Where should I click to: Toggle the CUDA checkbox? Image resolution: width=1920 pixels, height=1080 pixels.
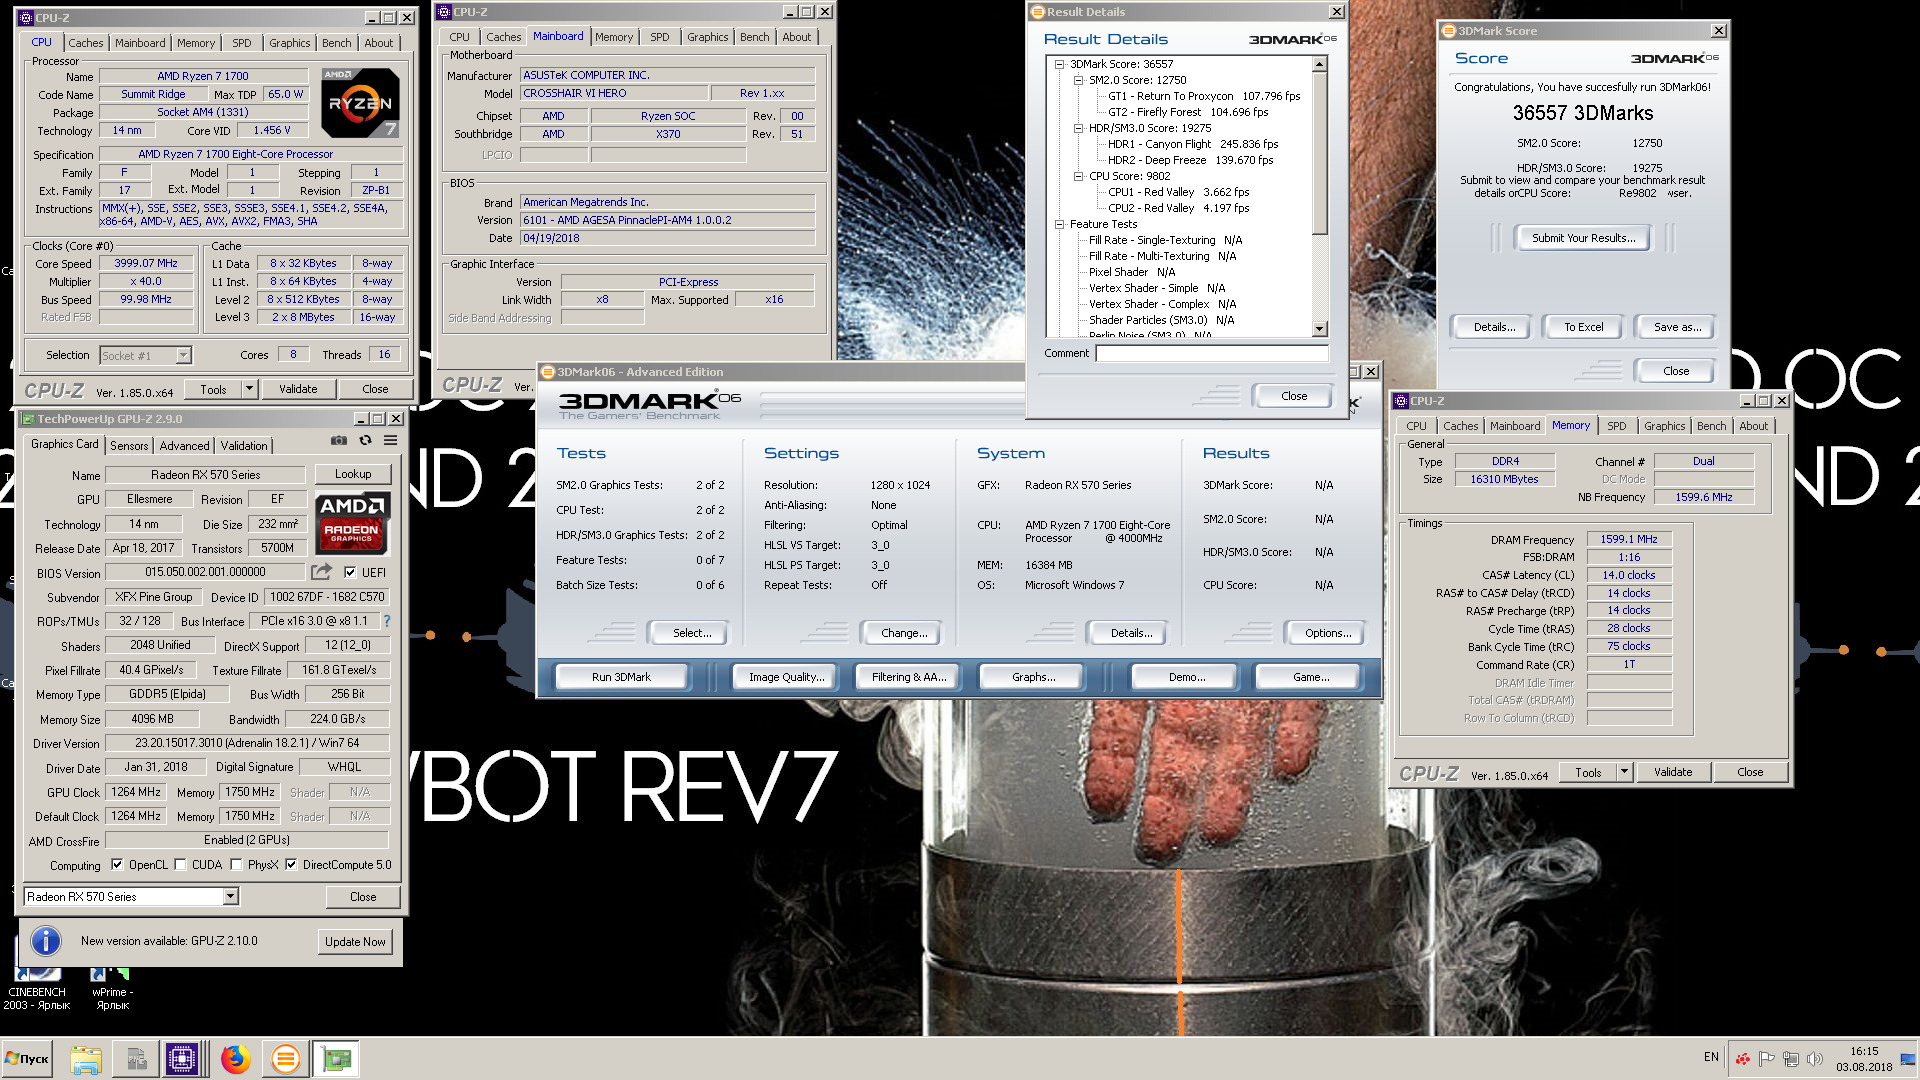[180, 864]
